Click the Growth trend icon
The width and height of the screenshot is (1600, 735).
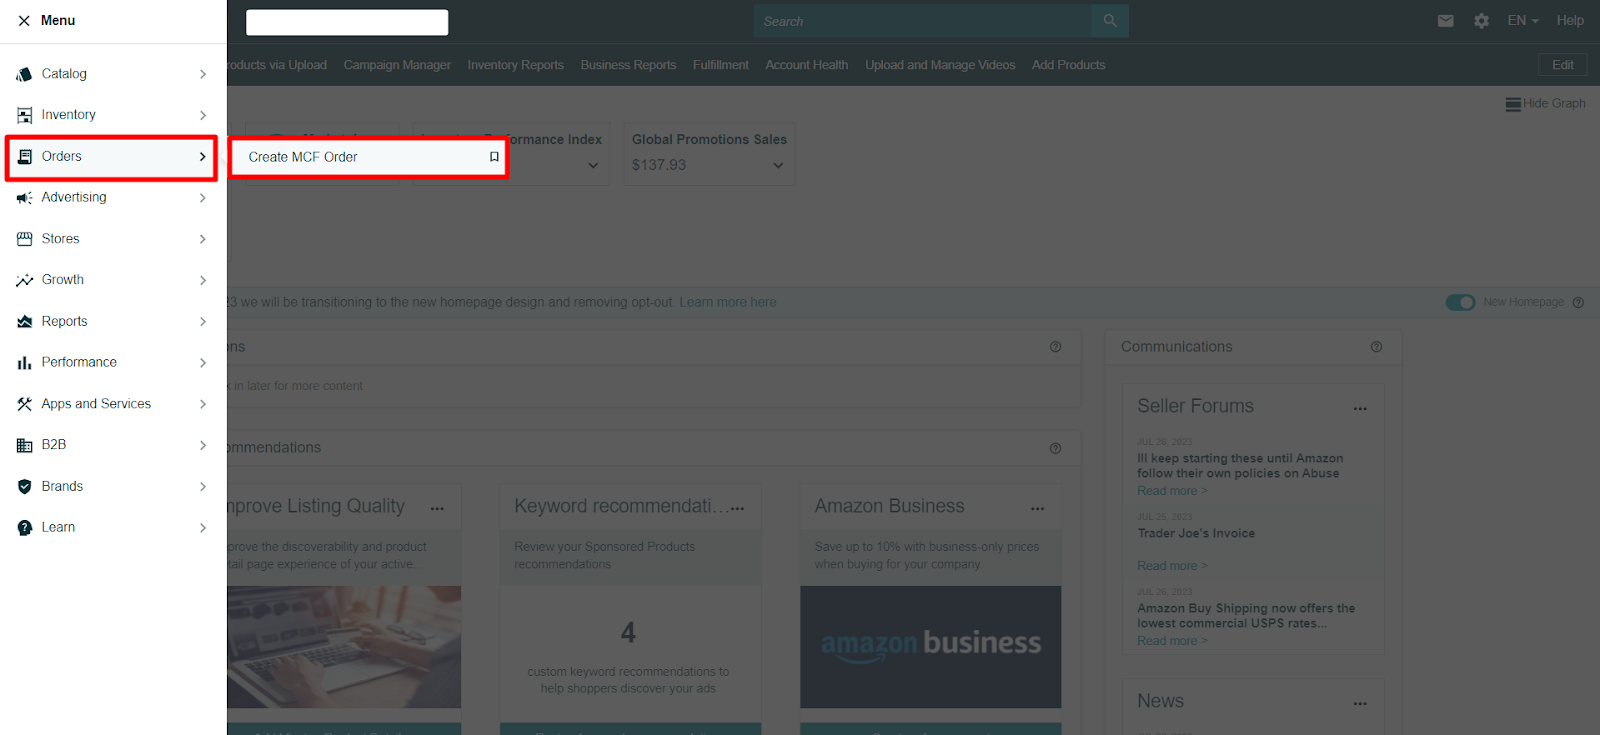point(24,280)
